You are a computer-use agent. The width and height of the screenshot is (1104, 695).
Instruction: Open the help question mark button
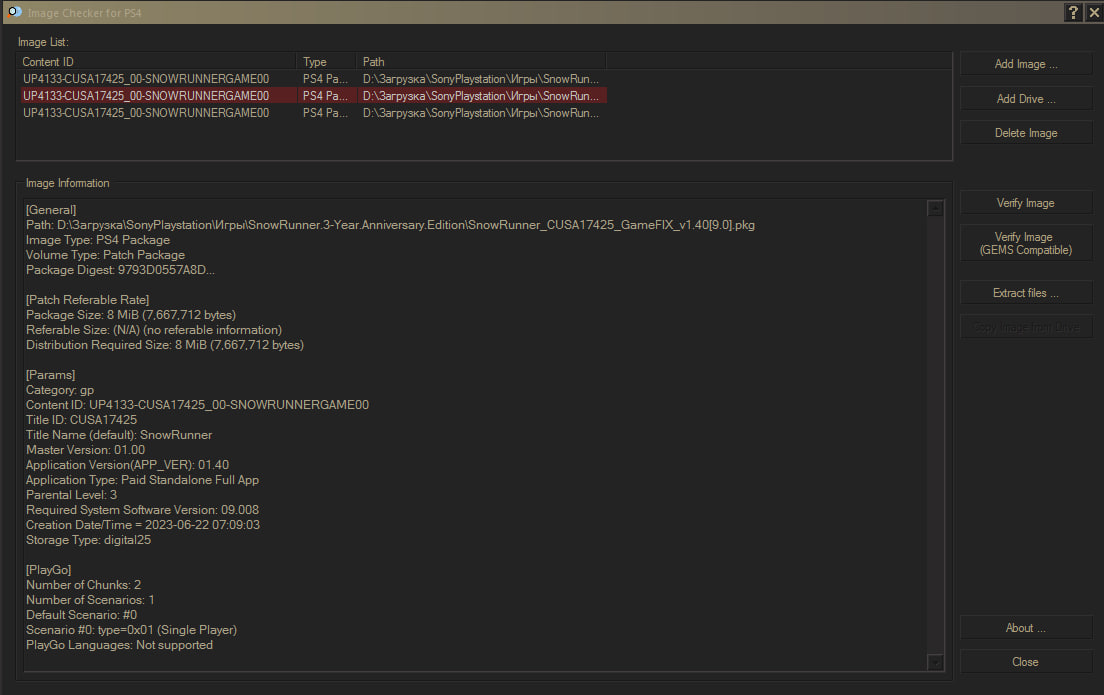[x=1073, y=12]
